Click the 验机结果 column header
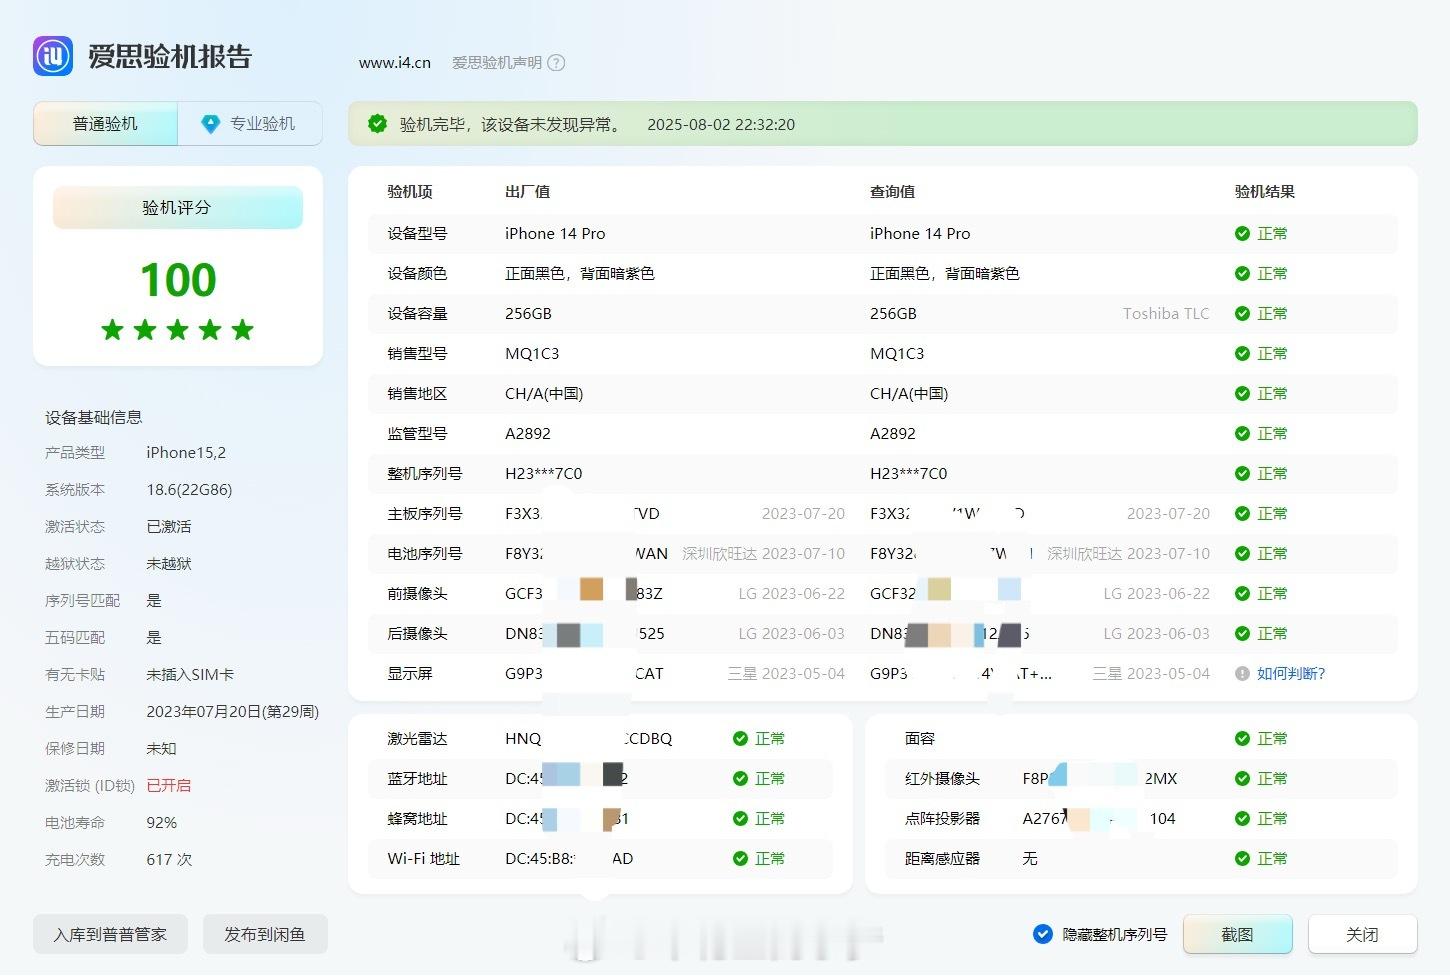 tap(1265, 192)
